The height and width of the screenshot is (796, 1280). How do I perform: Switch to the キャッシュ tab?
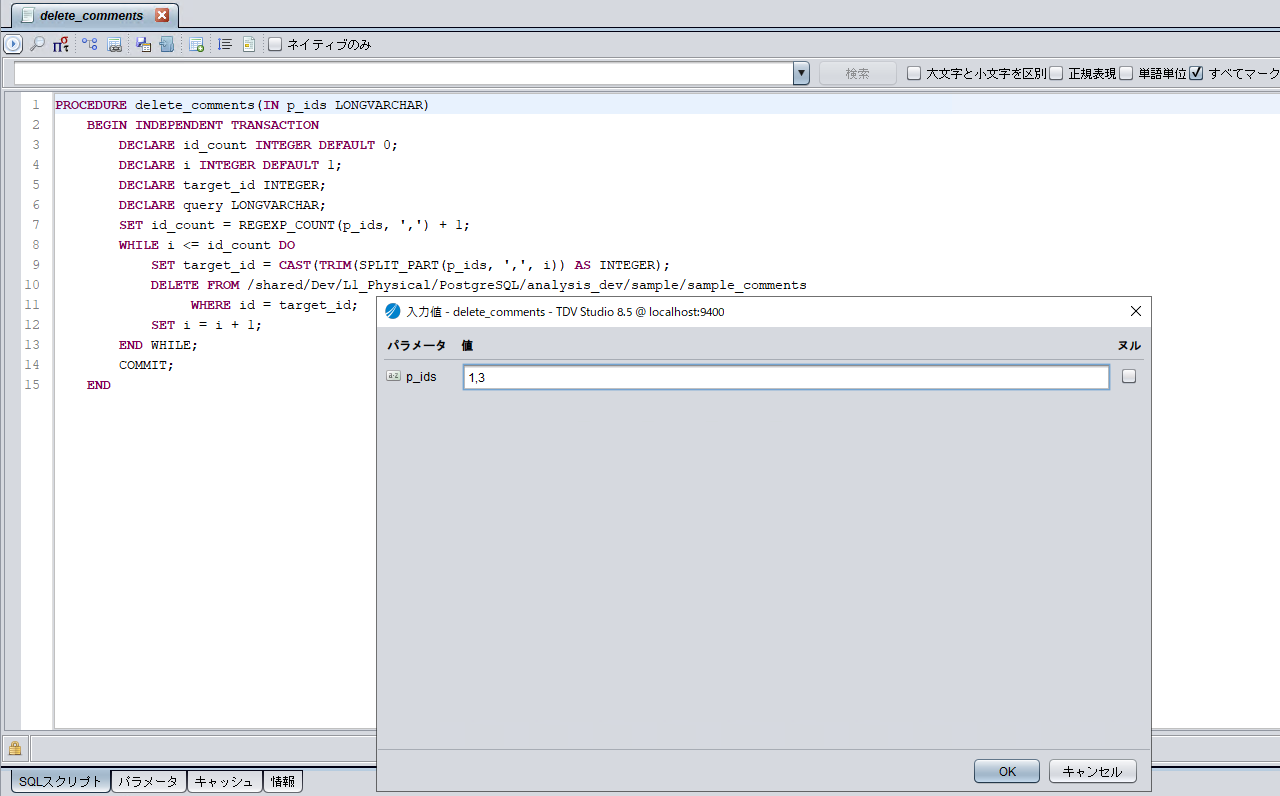(x=225, y=782)
